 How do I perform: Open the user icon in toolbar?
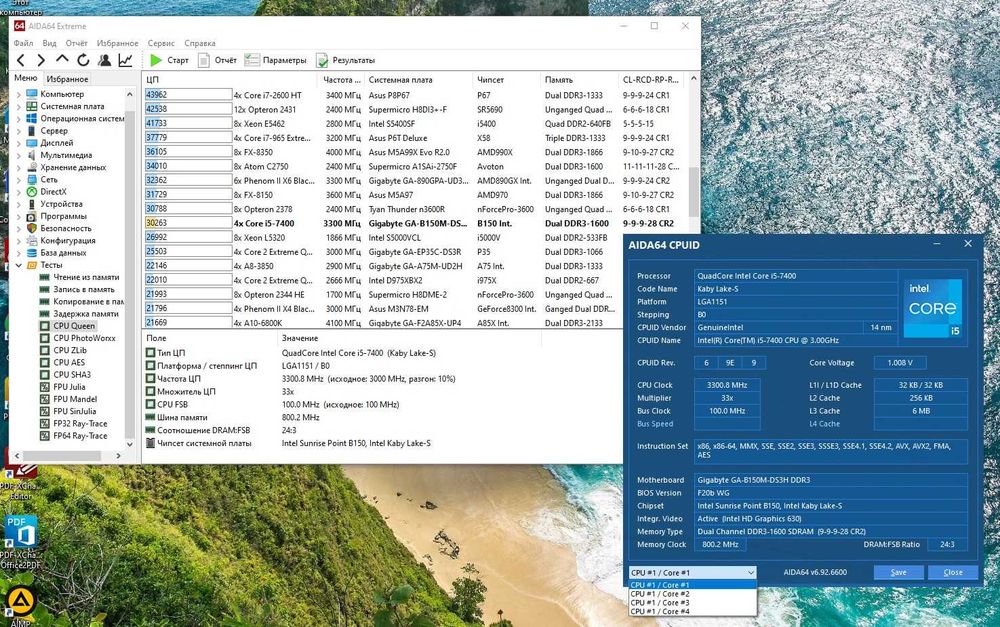point(105,60)
